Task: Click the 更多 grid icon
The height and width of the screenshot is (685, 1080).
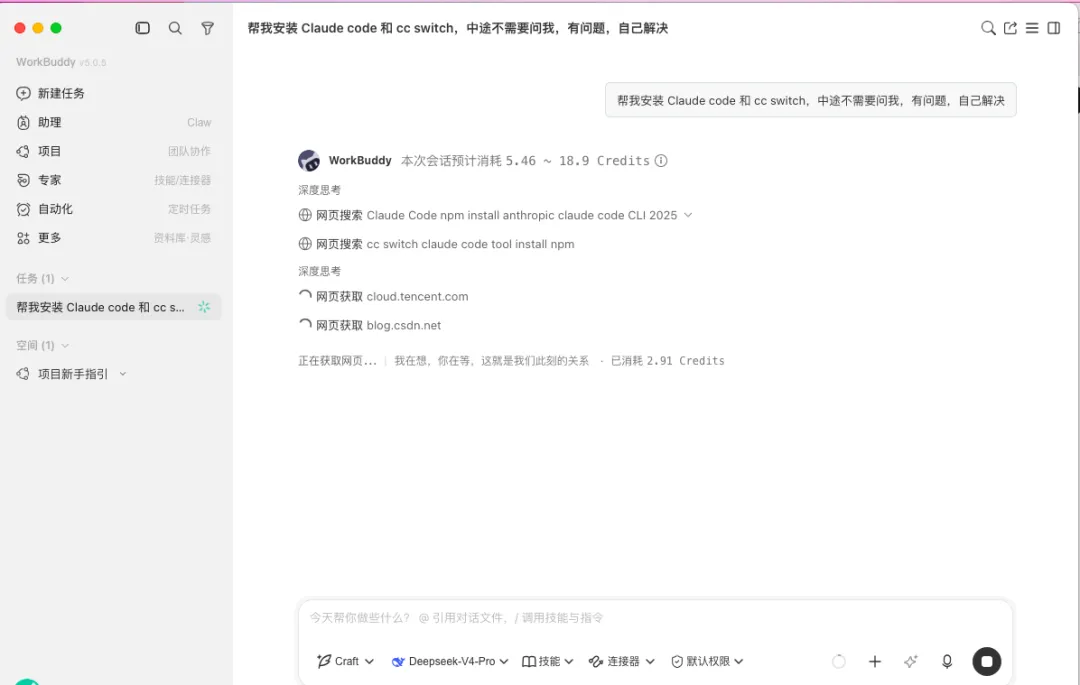Action: pyautogui.click(x=23, y=238)
